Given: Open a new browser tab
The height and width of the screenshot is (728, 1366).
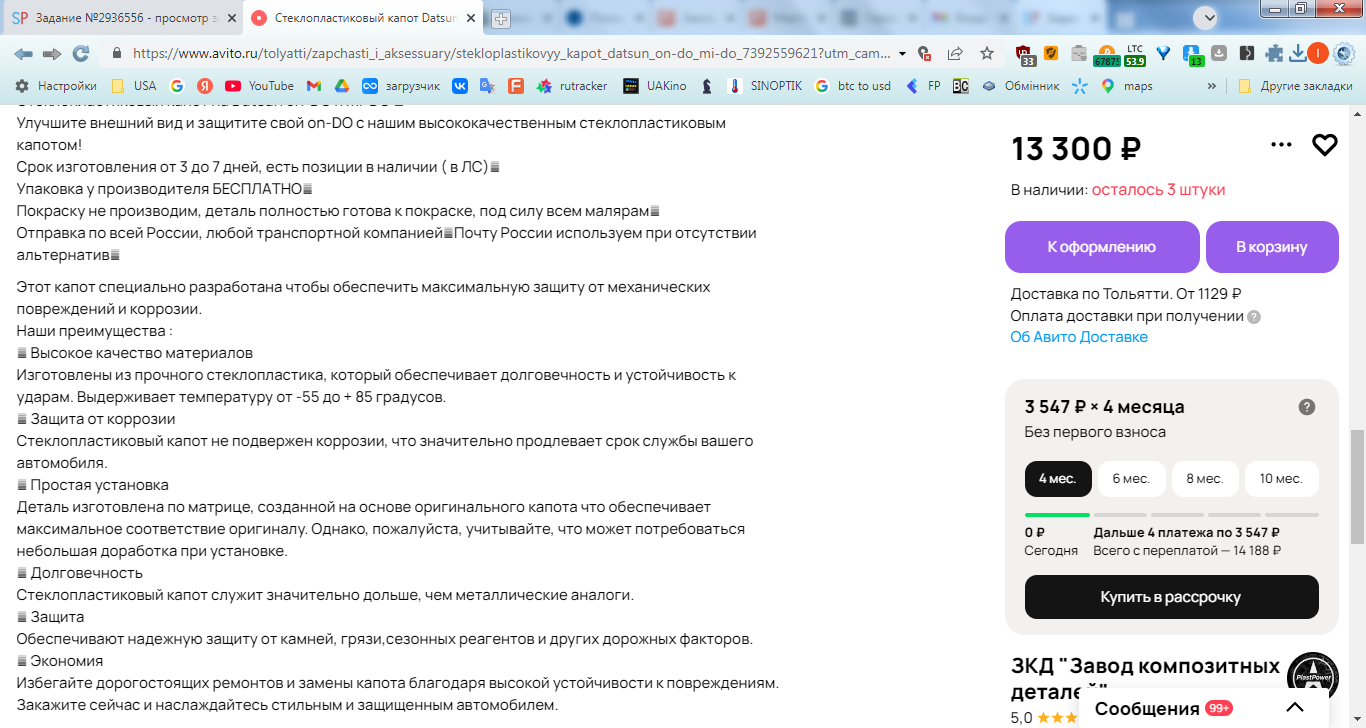Looking at the screenshot, I should click(x=501, y=18).
